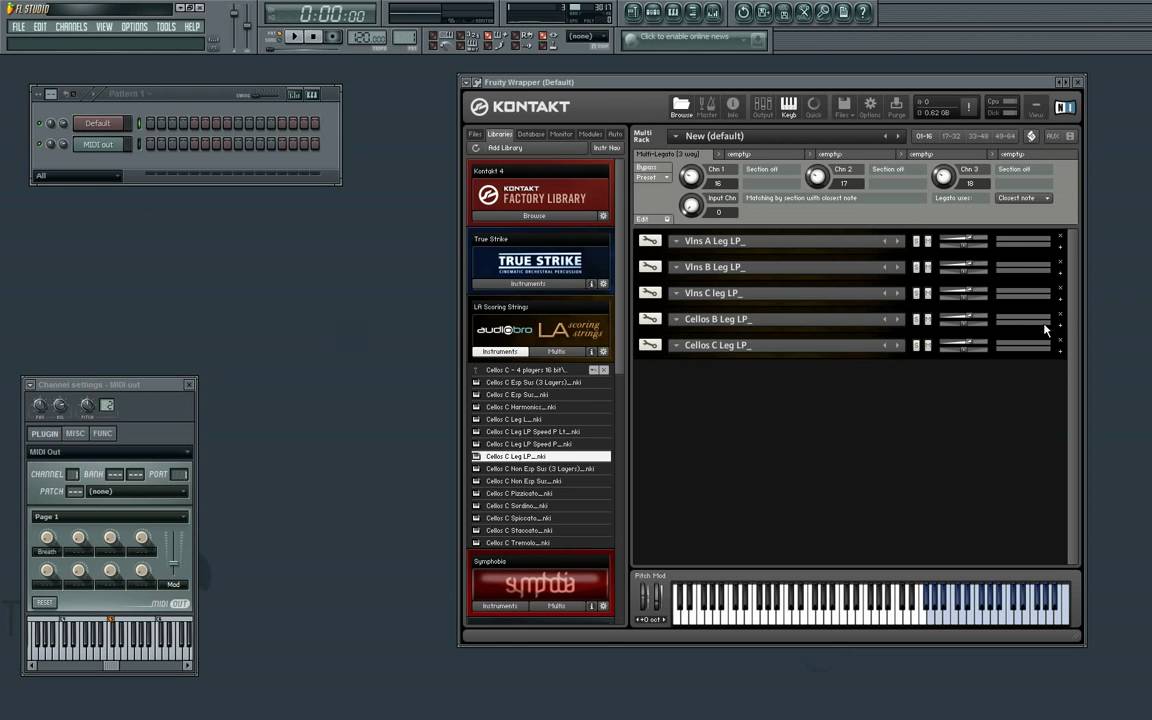The width and height of the screenshot is (1152, 720).
Task: Click Symphobia library info icon
Action: pos(591,606)
